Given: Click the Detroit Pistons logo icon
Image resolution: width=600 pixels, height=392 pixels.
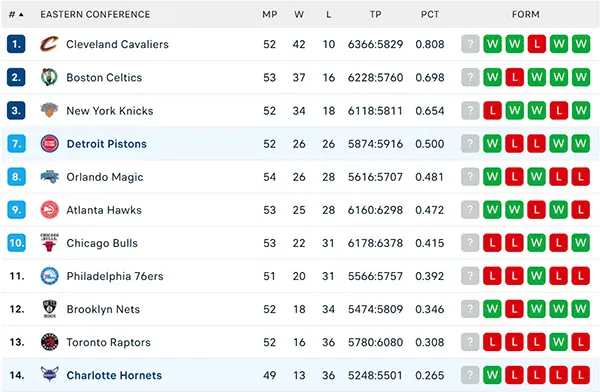Looking at the screenshot, I should pos(49,144).
